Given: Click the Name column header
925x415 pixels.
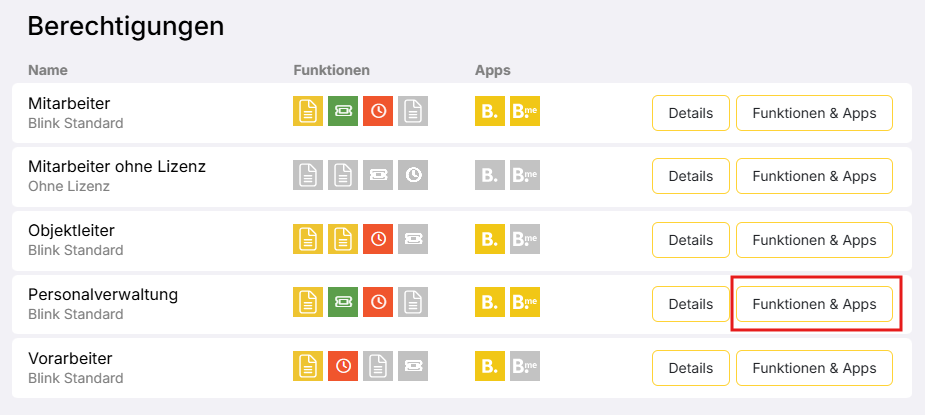Looking at the screenshot, I should [x=46, y=70].
